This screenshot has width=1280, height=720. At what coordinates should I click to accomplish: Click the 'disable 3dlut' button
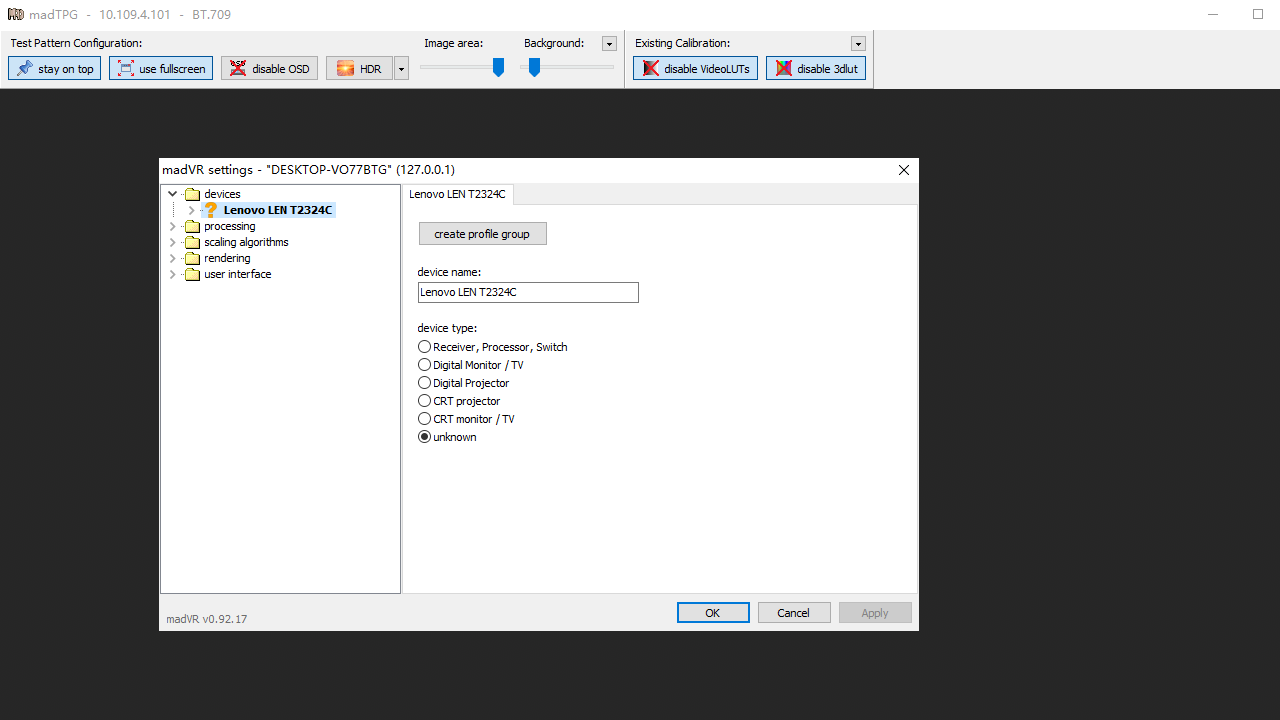[x=816, y=69]
